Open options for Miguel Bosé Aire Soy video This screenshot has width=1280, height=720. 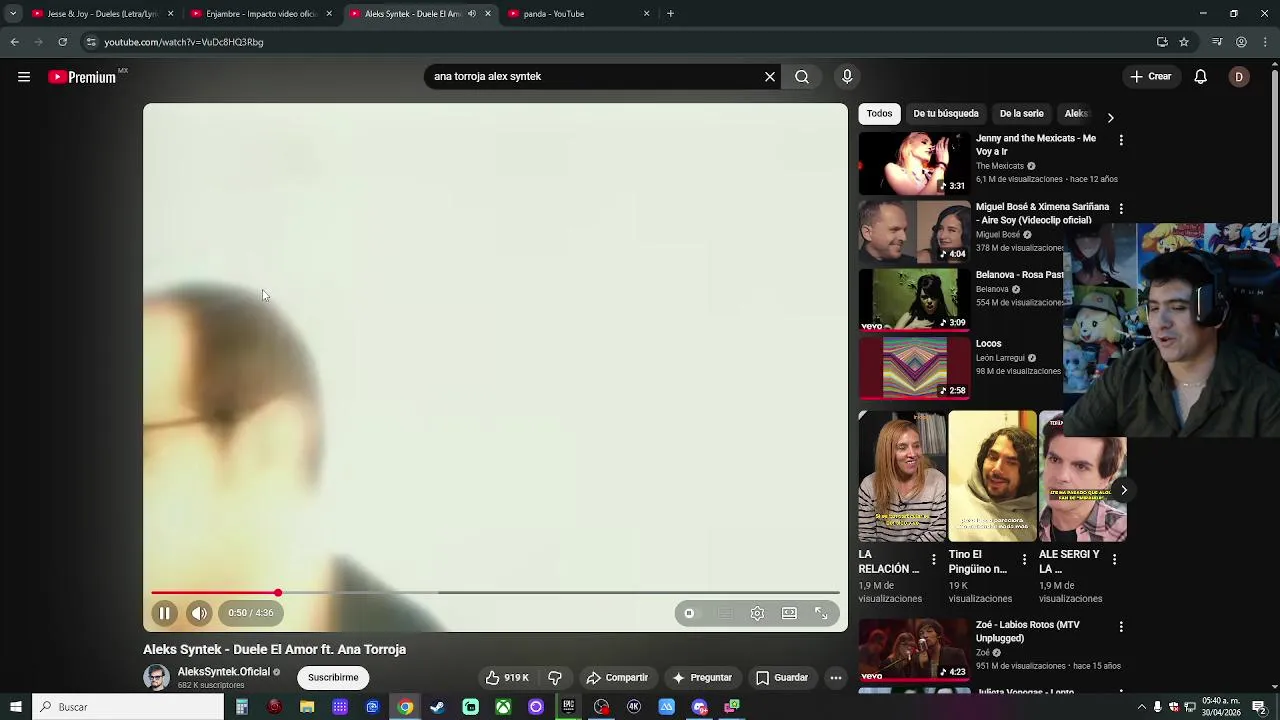click(1121, 208)
